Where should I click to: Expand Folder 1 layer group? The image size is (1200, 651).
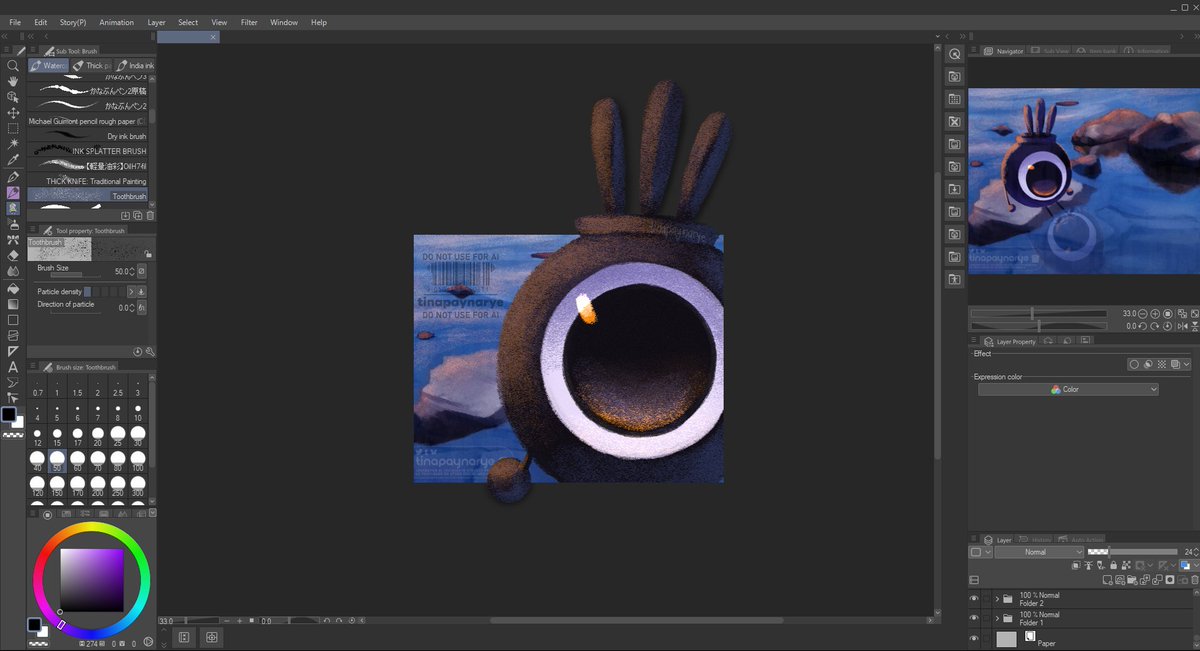click(x=997, y=619)
